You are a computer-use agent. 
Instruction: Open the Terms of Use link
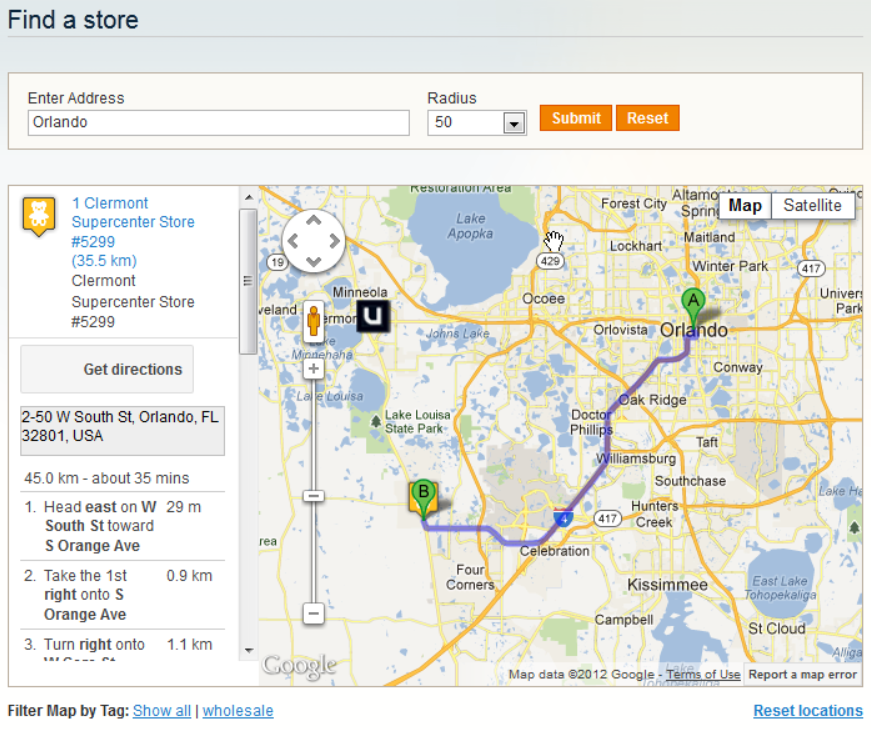pos(703,674)
